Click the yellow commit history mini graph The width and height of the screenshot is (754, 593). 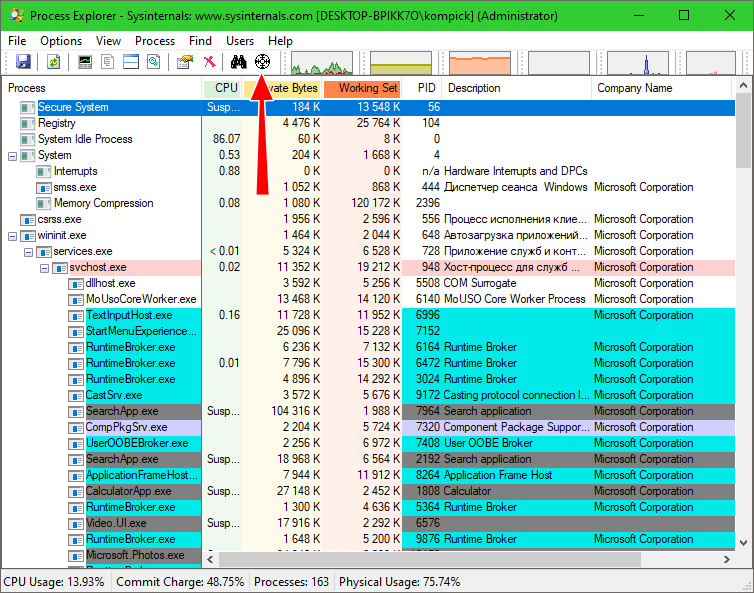click(x=401, y=63)
